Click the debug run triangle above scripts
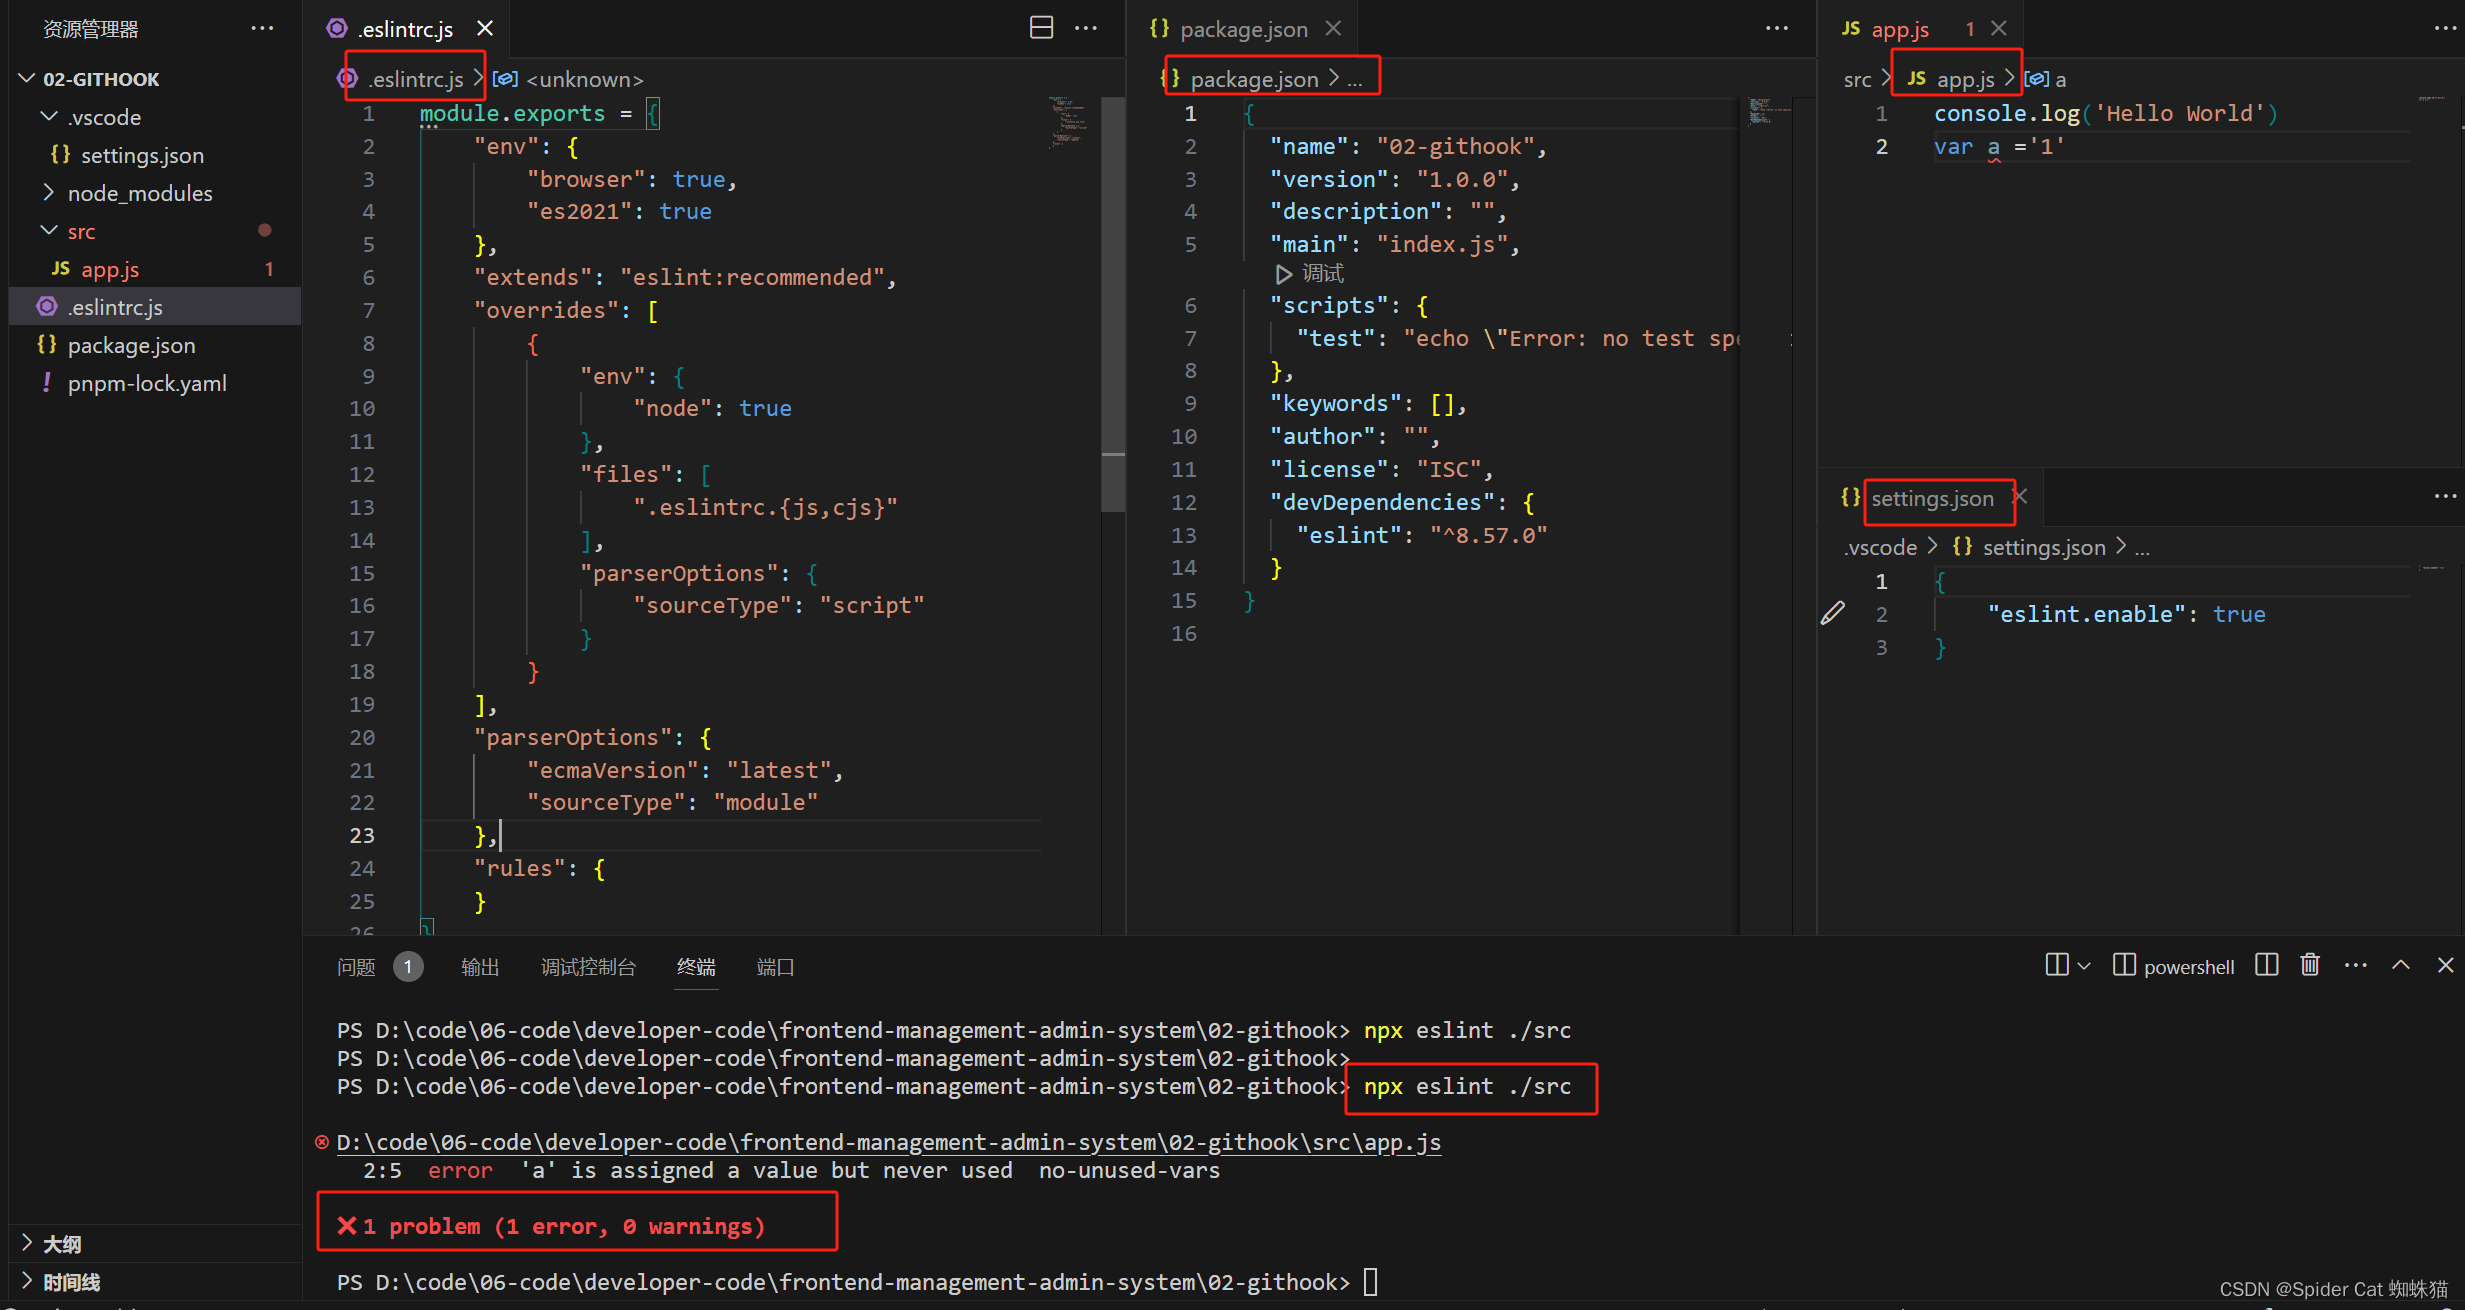Image resolution: width=2465 pixels, height=1310 pixels. coord(1284,273)
